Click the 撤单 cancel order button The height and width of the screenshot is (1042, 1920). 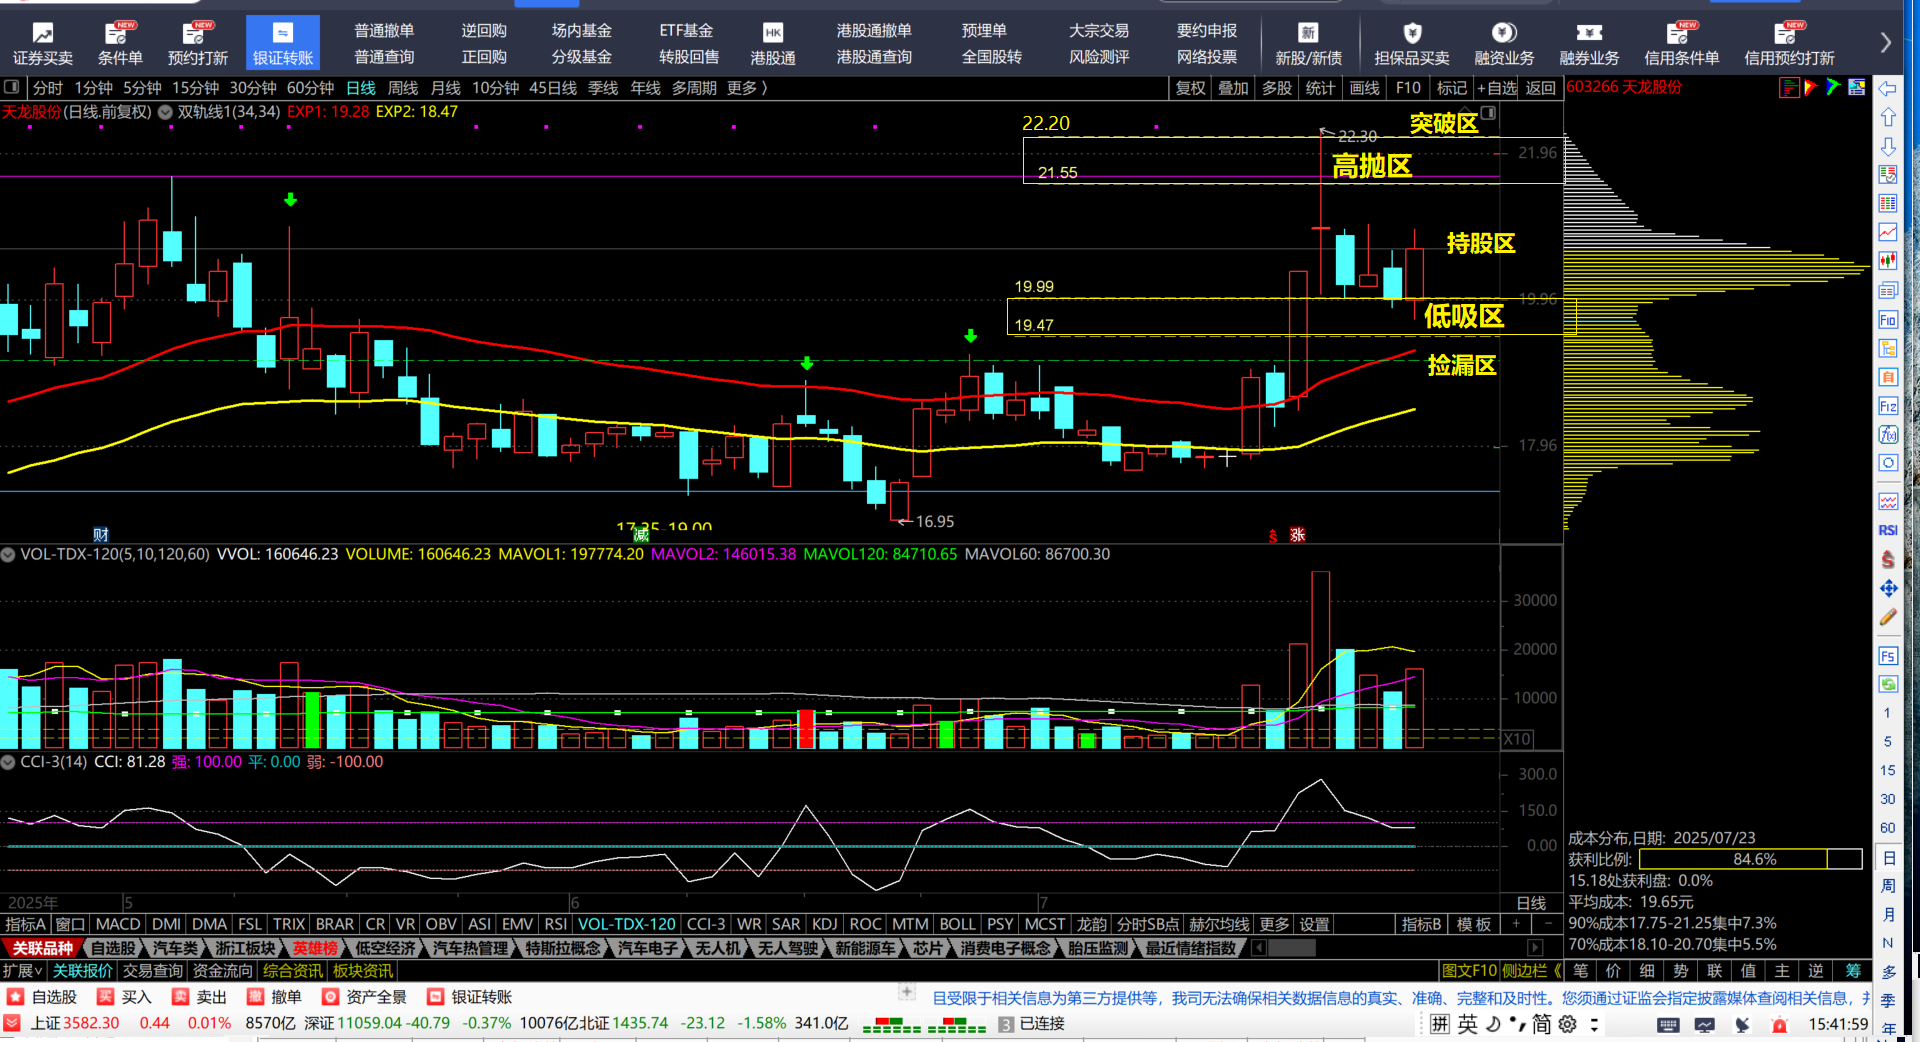point(275,997)
